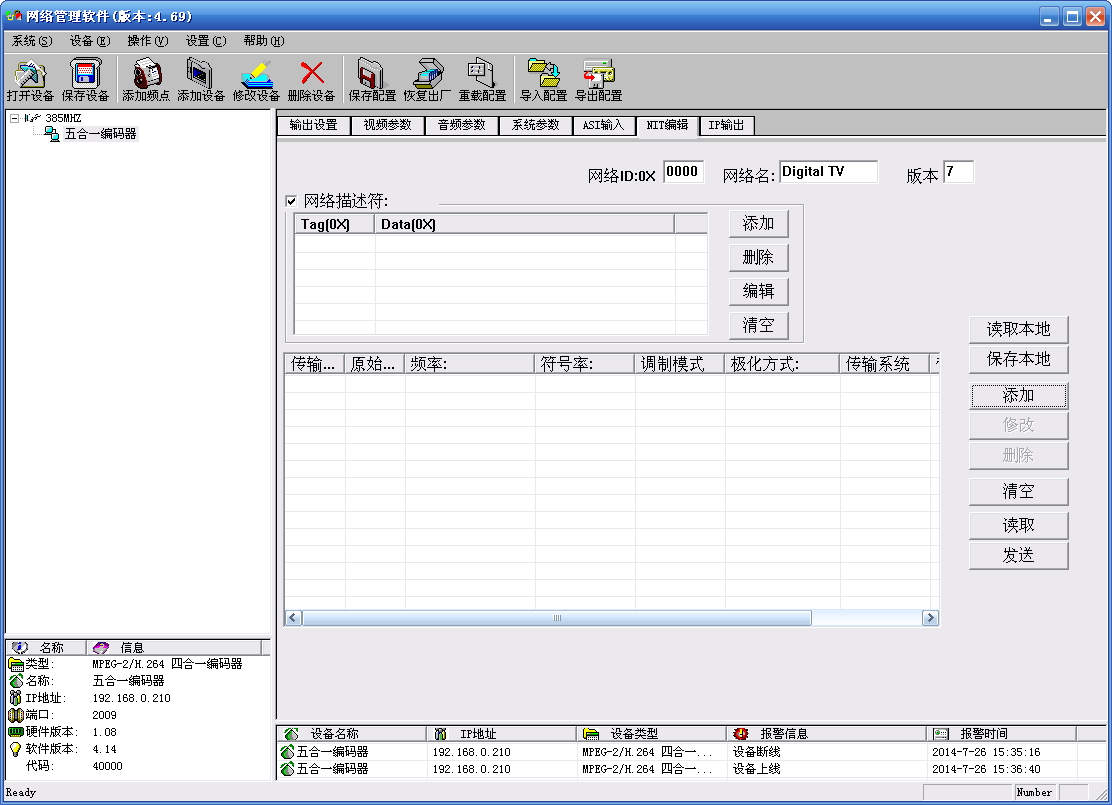
Task: Click the Restore Factory (恢复出厂) toolbar icon
Action: pos(427,73)
